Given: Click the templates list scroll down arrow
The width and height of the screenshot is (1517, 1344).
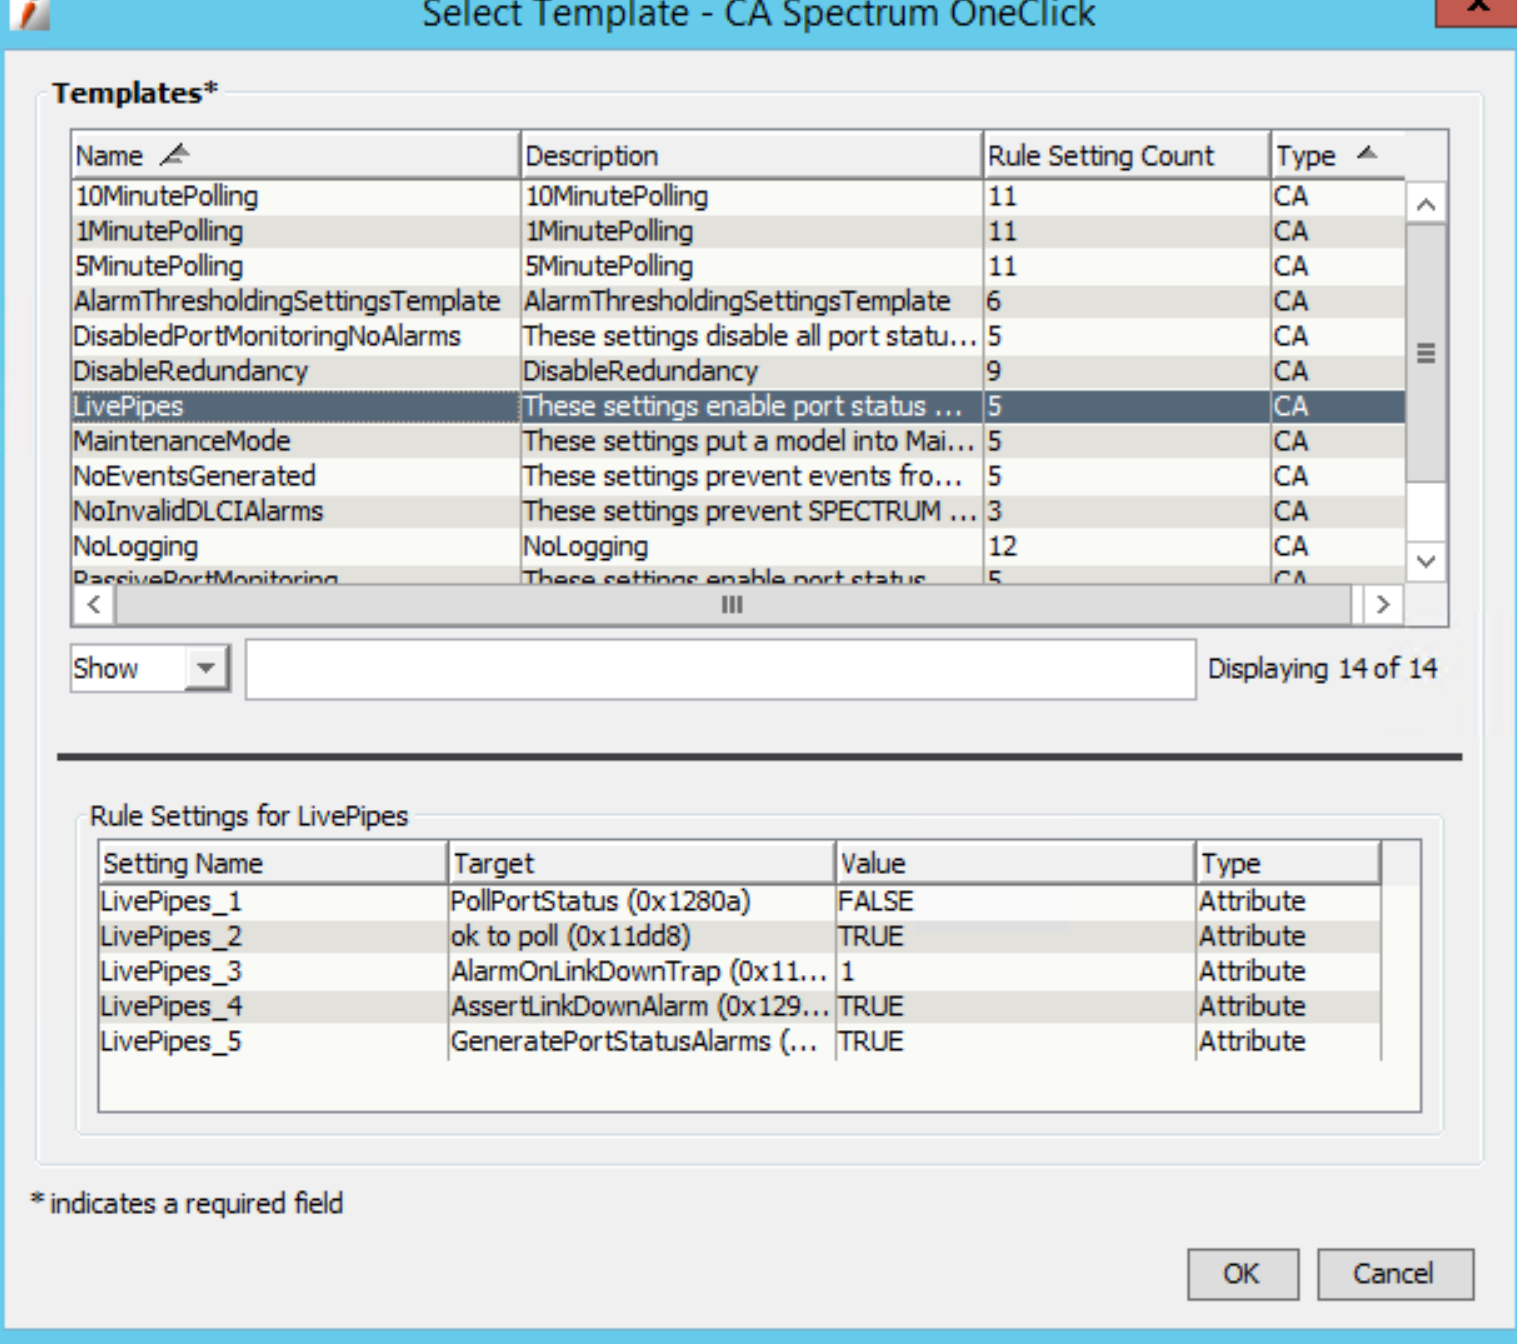Looking at the screenshot, I should tap(1426, 561).
